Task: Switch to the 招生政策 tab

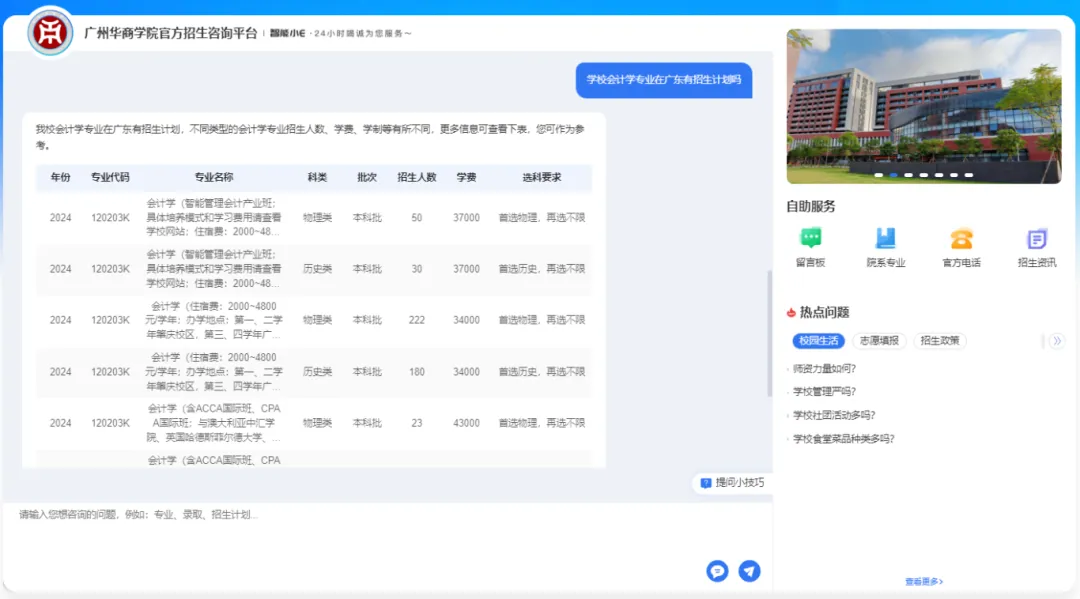Action: coord(940,341)
